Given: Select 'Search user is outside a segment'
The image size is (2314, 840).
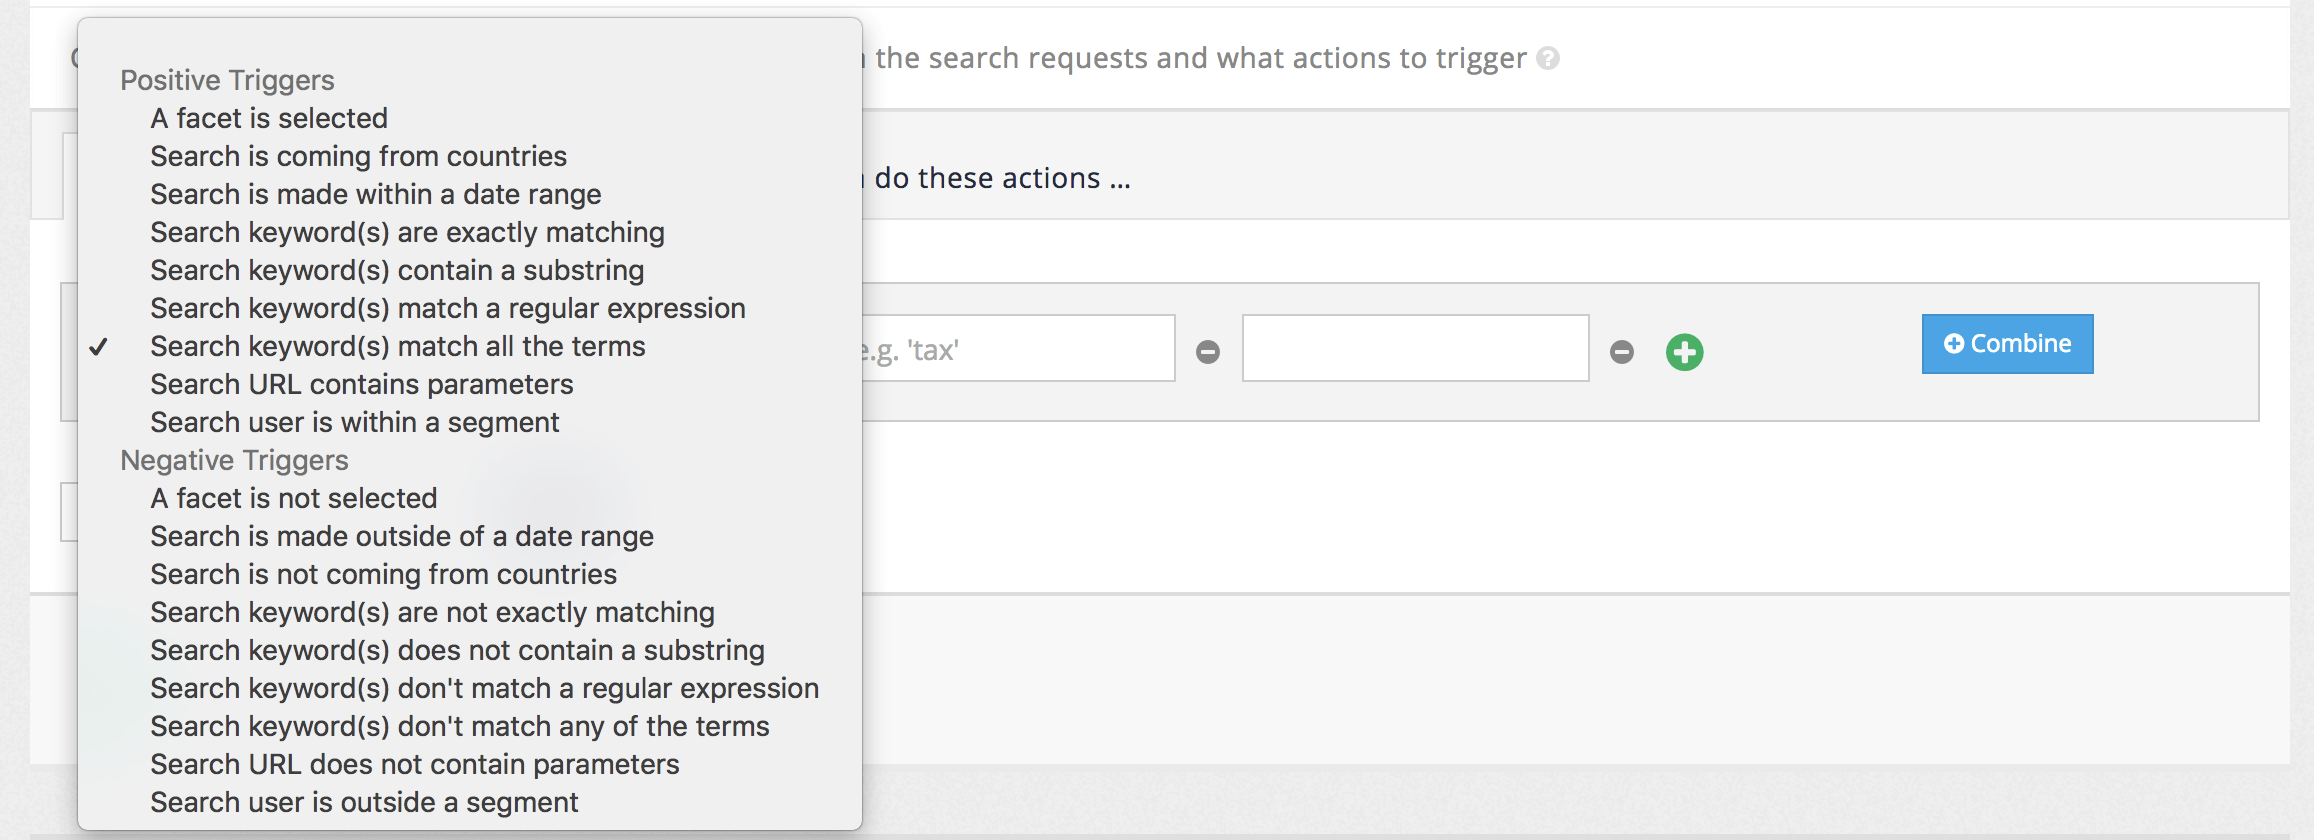Looking at the screenshot, I should tap(363, 802).
